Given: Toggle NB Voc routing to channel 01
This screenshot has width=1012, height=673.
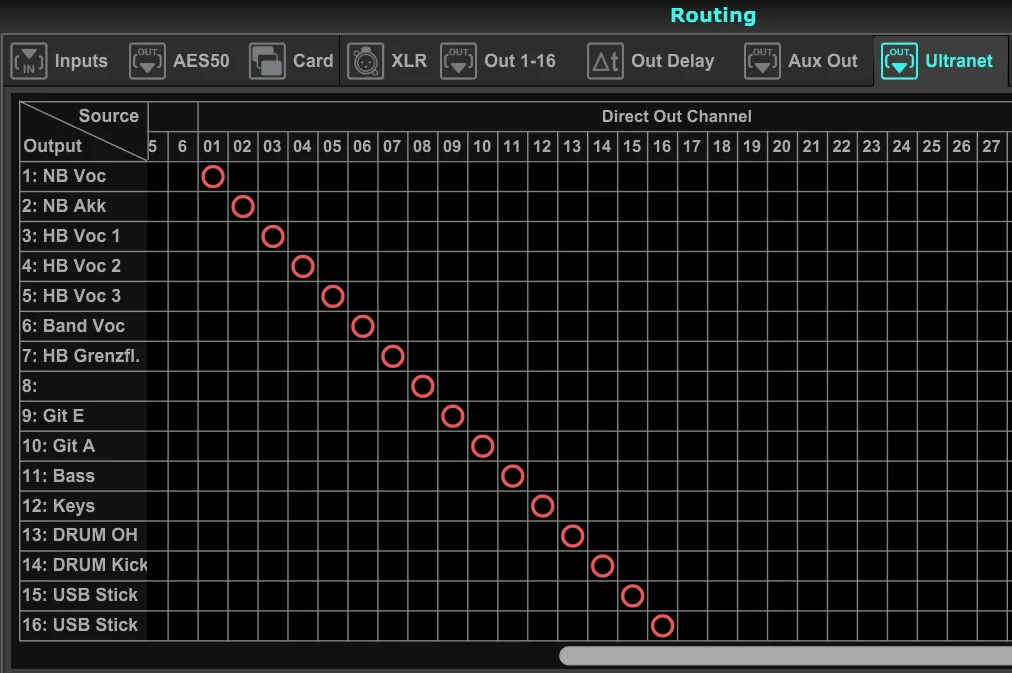Looking at the screenshot, I should click(212, 177).
